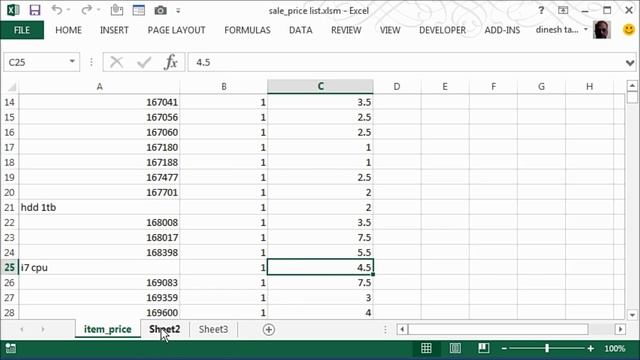The image size is (640, 360).
Task: Click the Select All corner triangle
Action: click(12, 87)
